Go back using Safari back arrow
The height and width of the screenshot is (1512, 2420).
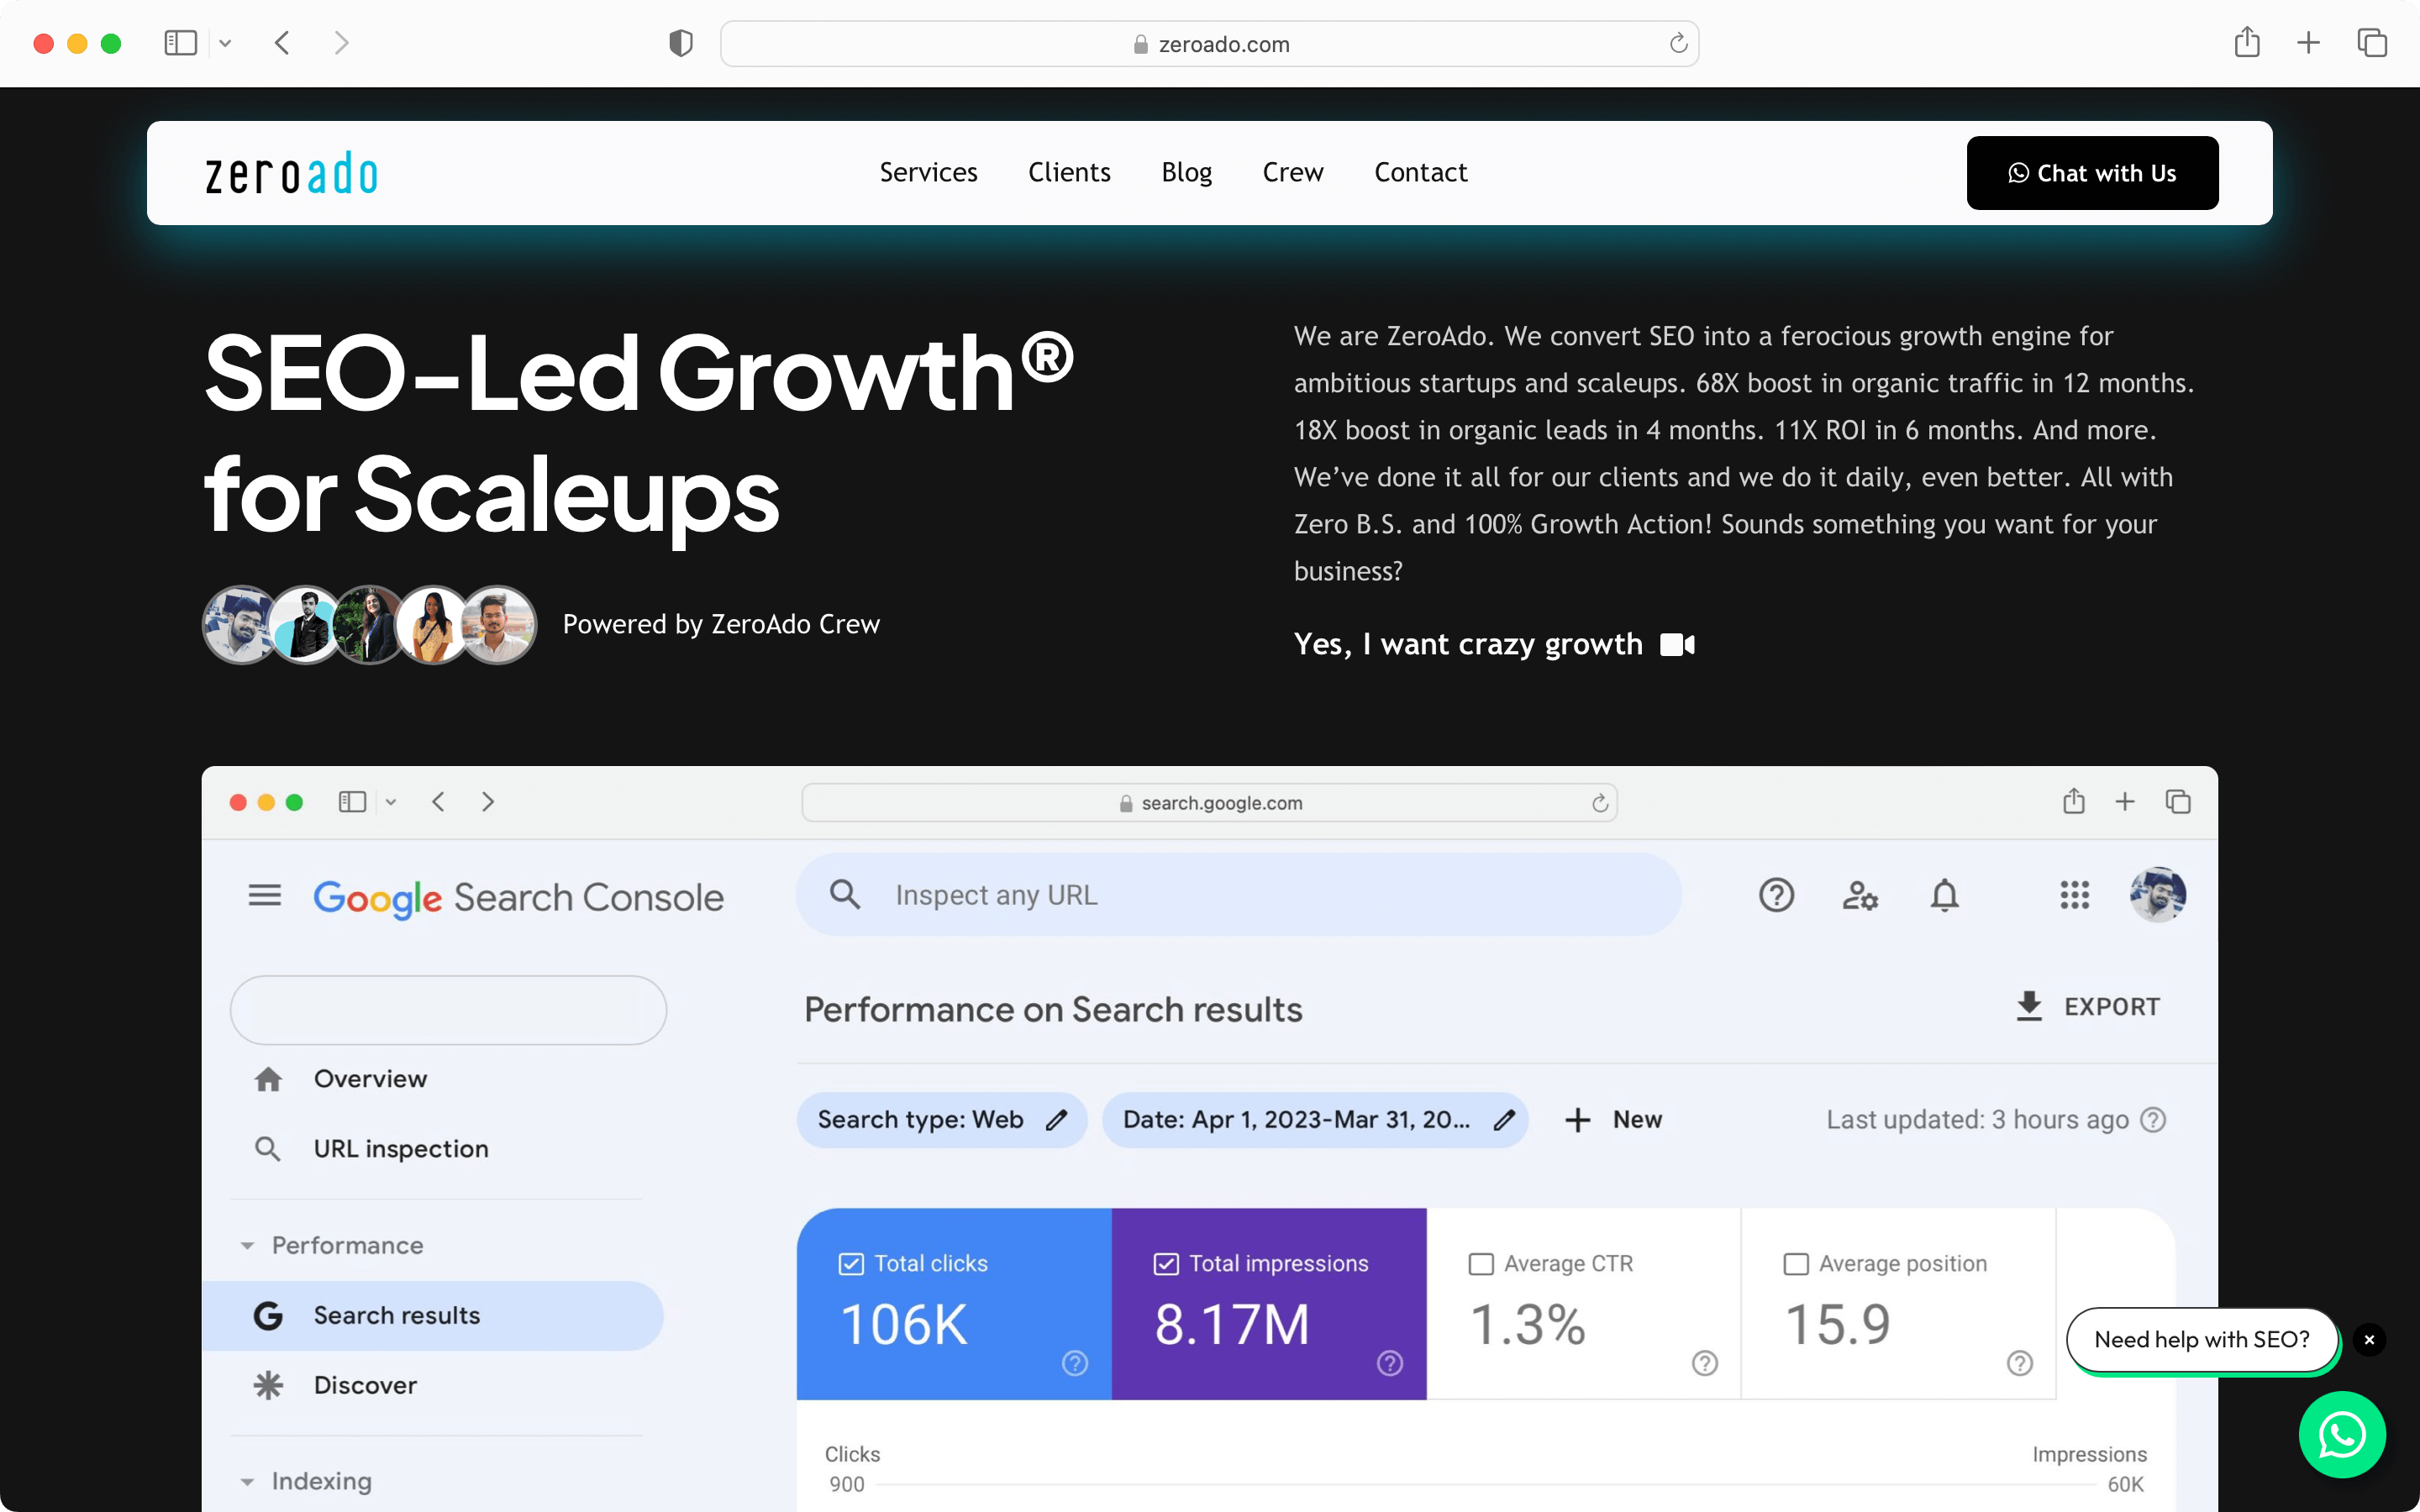tap(282, 43)
